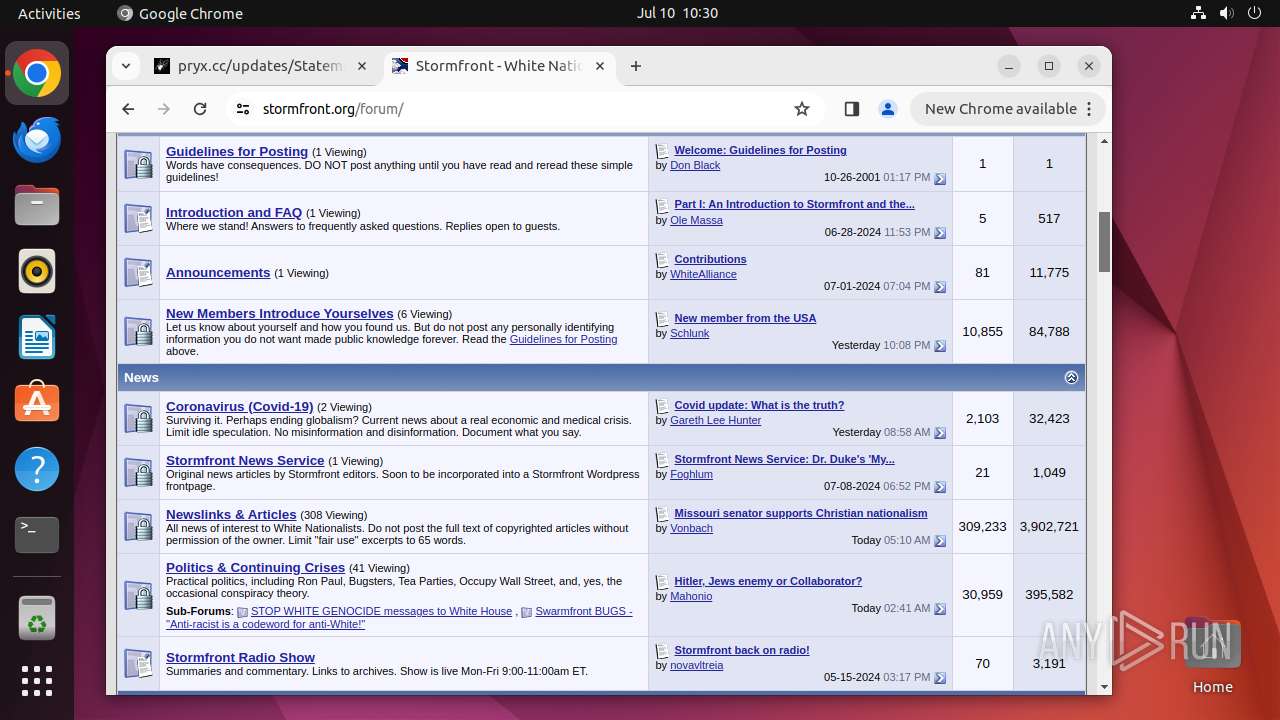Click the forum status icon beside Guidelines for Posting
This screenshot has height=720, width=1280.
(x=138, y=164)
